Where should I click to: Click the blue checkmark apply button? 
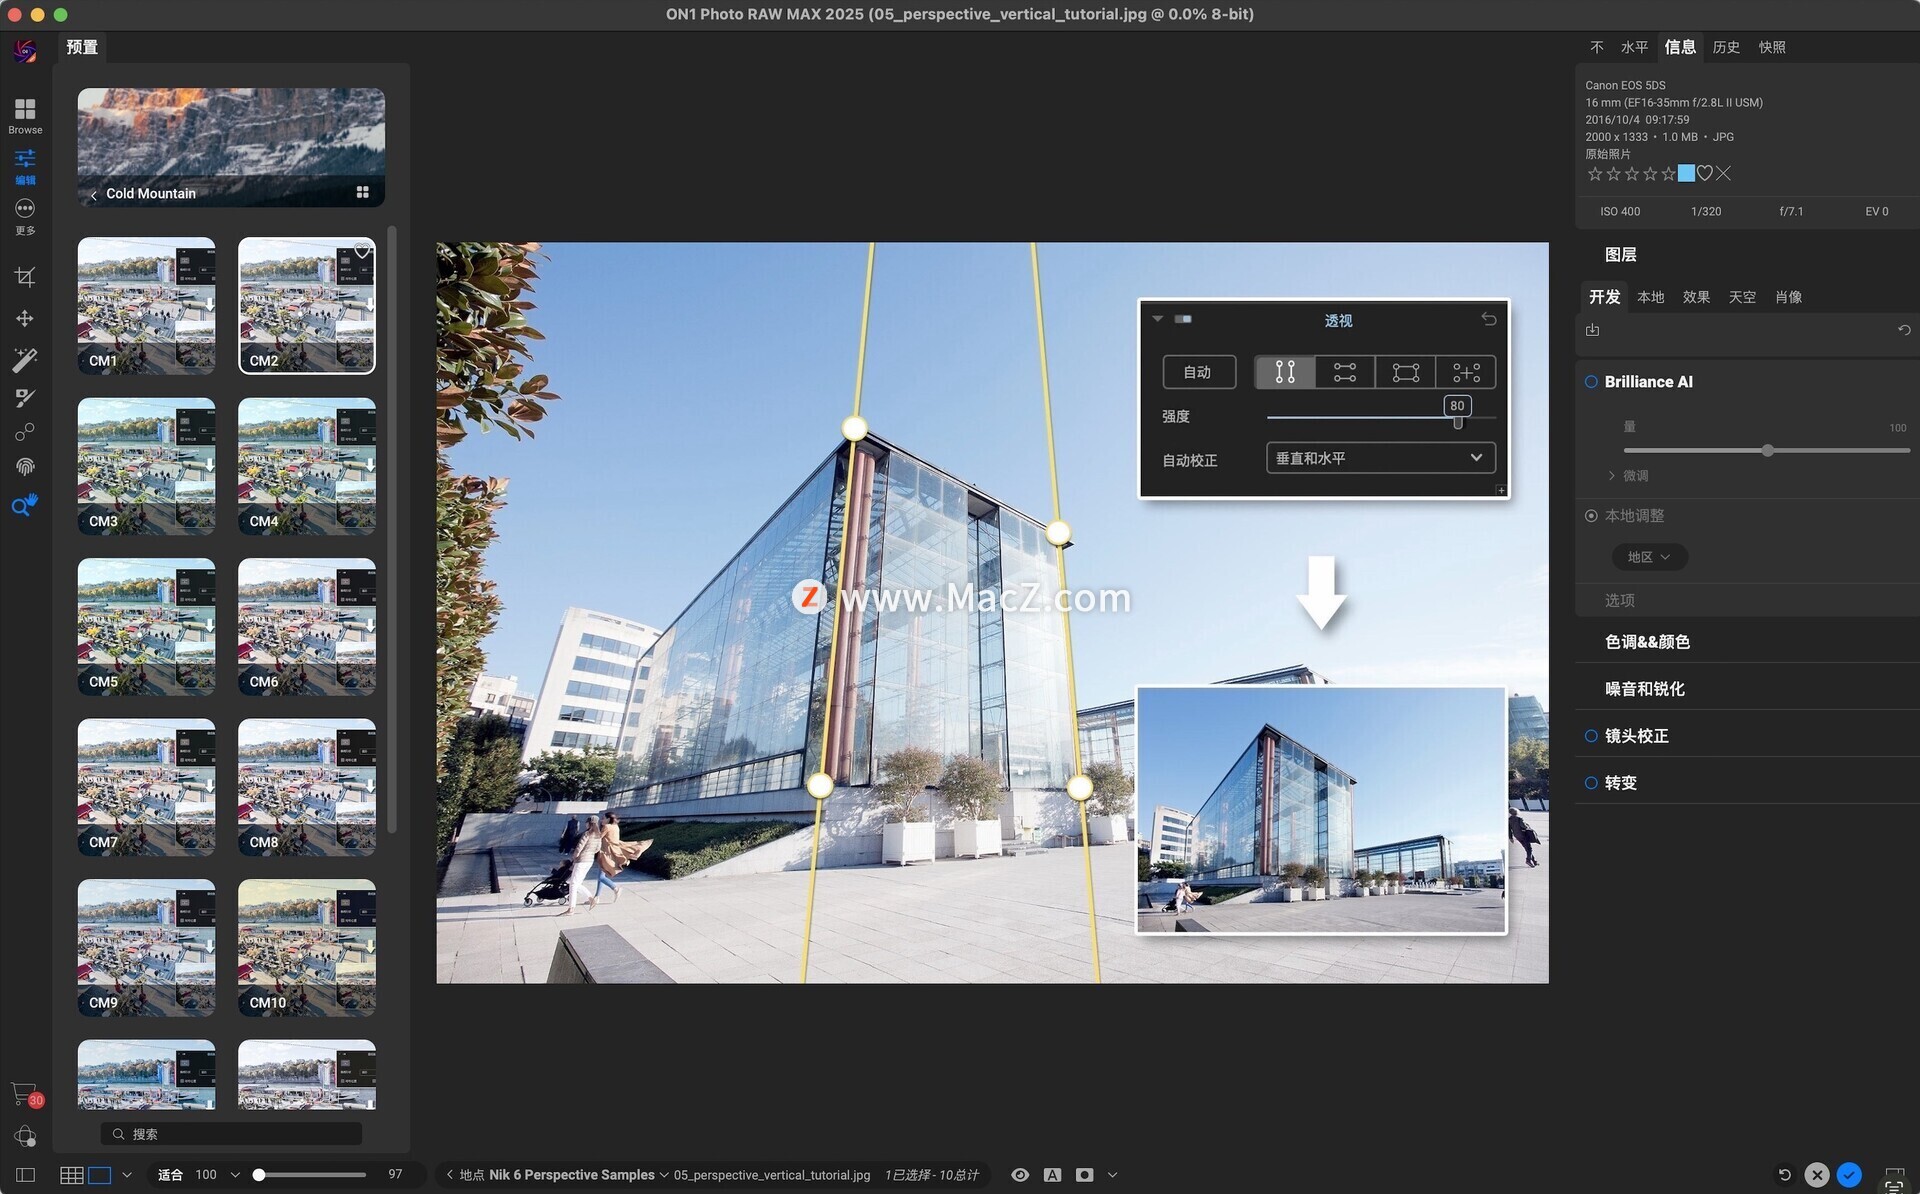click(1849, 1175)
